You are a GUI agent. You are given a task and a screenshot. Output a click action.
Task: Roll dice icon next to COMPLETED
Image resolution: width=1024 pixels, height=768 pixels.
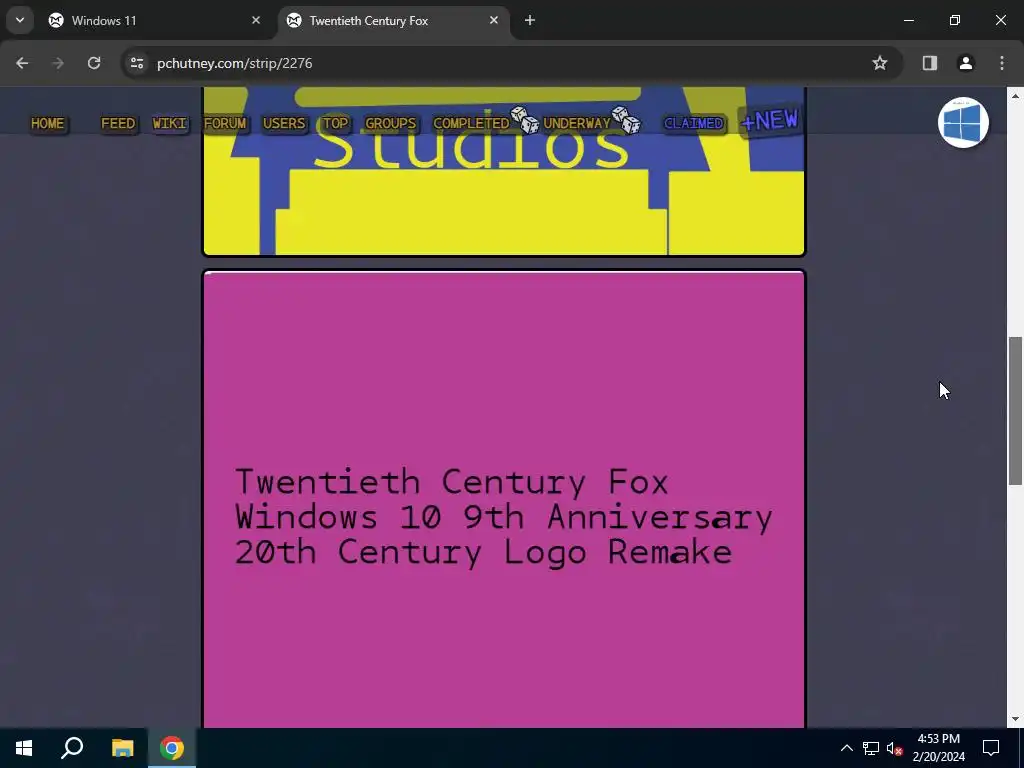click(524, 120)
